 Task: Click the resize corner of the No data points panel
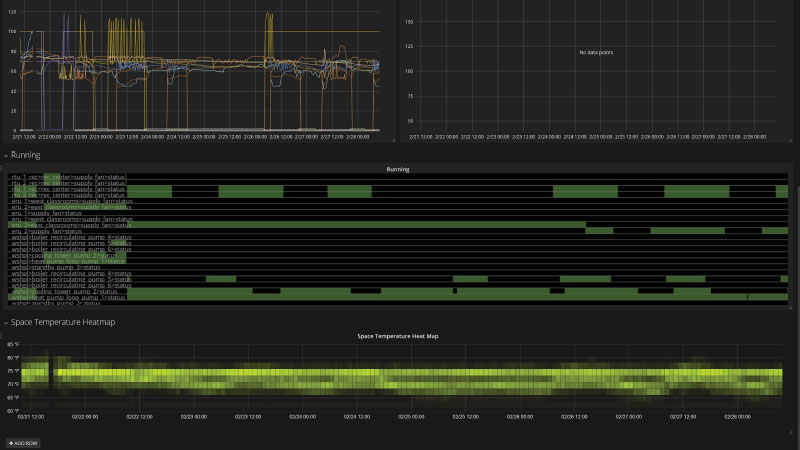(789, 140)
